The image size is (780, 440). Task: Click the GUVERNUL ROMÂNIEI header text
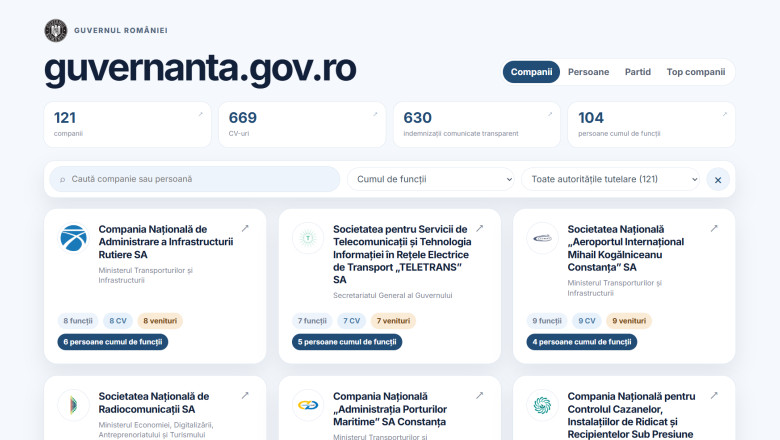[x=121, y=30]
